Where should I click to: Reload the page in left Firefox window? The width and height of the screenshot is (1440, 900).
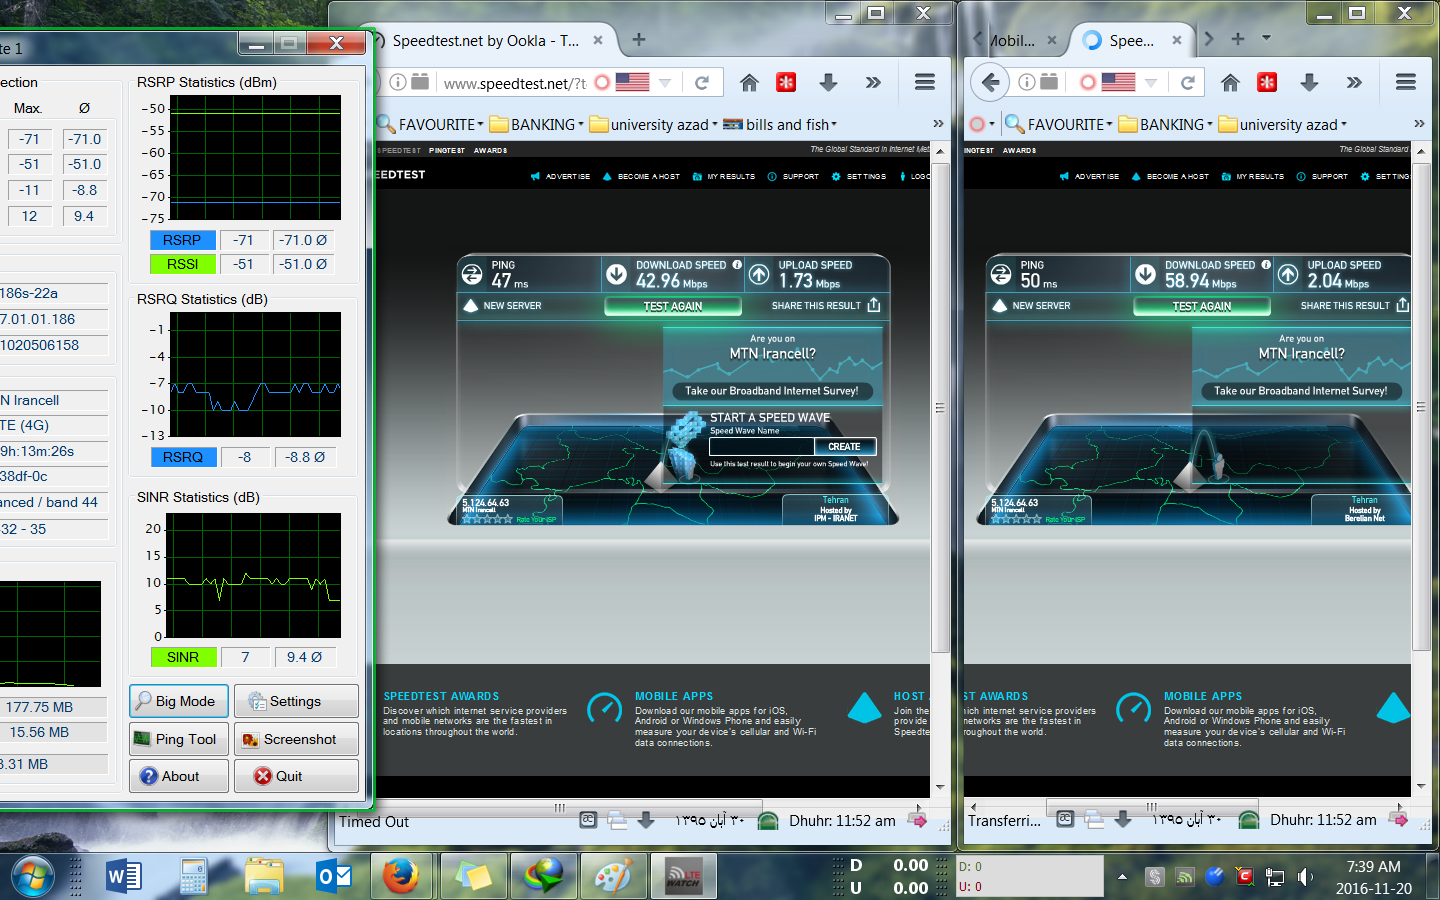click(x=702, y=83)
